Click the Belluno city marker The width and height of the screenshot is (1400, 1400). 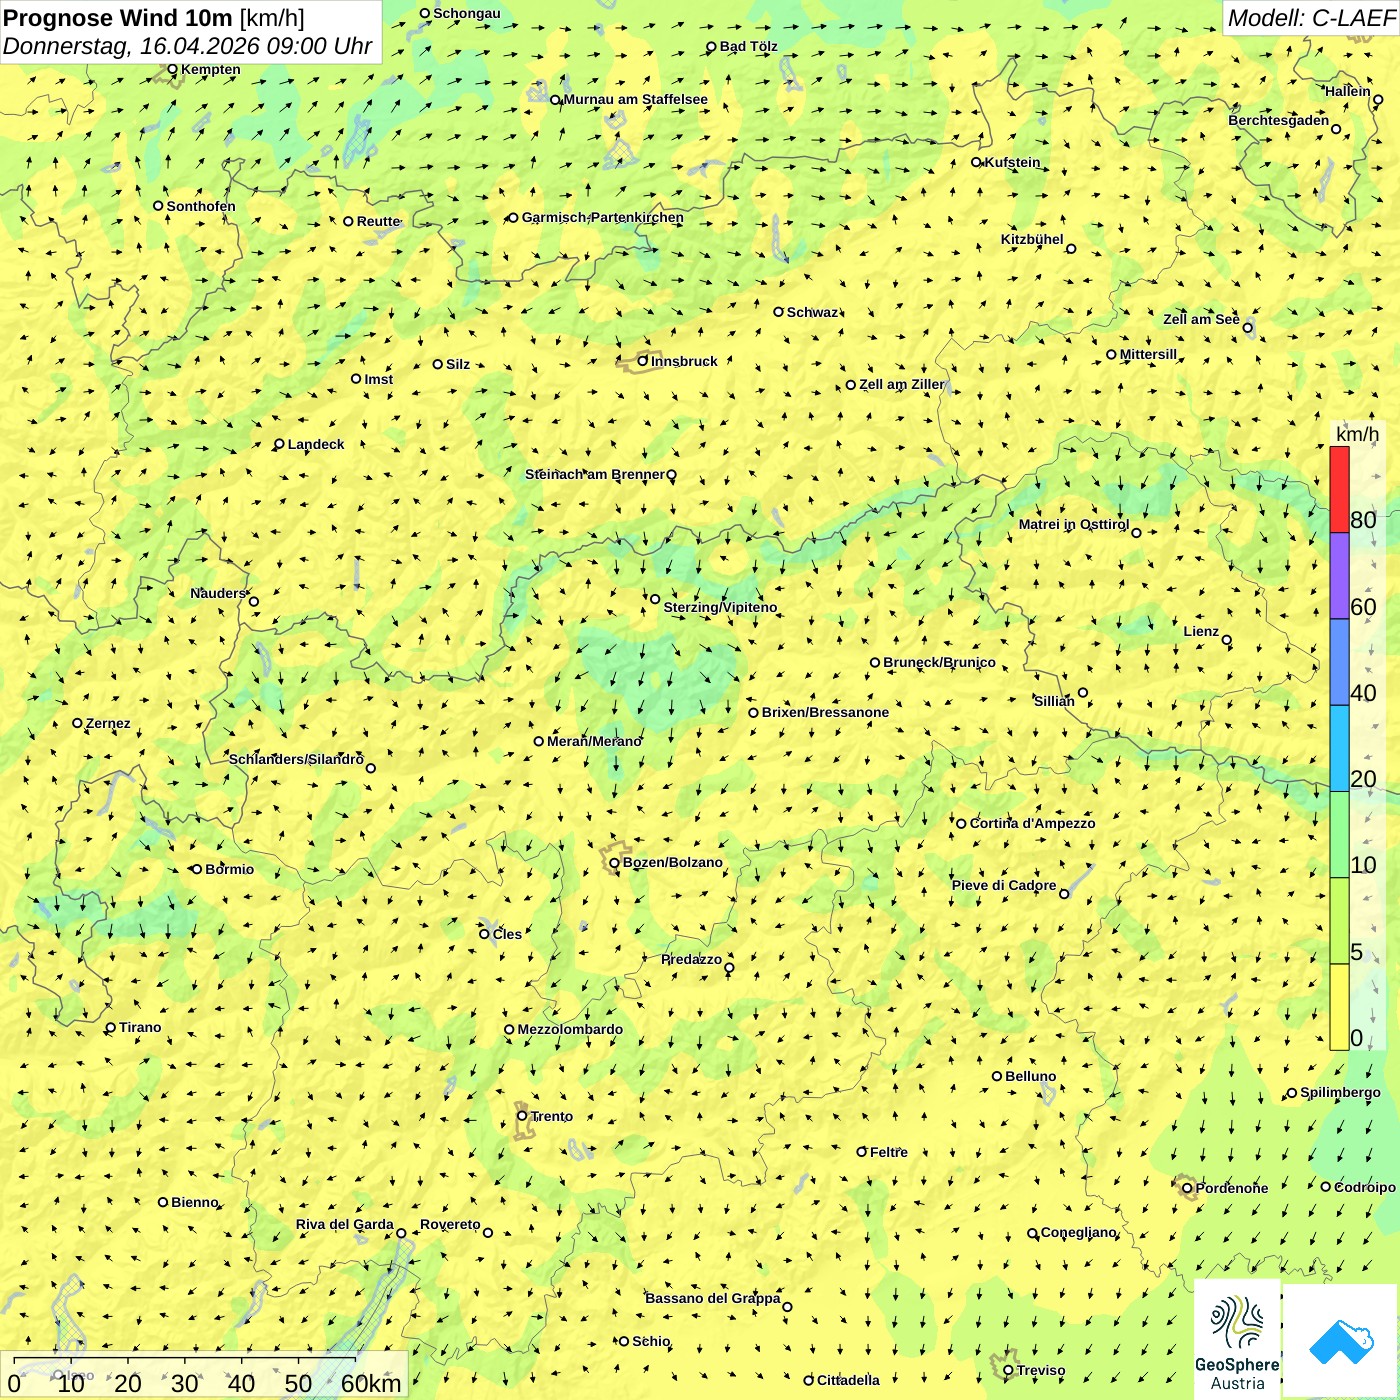pos(997,1076)
